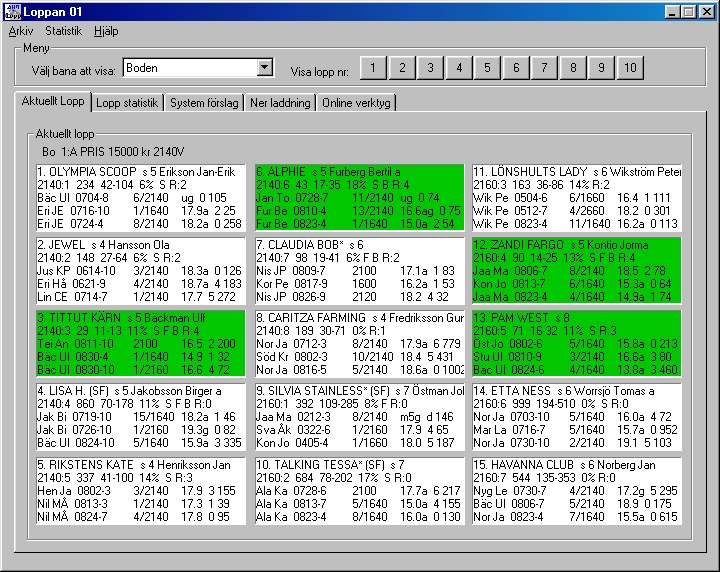Viewport: 720px width, 572px height.
Task: Minimize the Loppan 01 window
Action: pos(672,12)
